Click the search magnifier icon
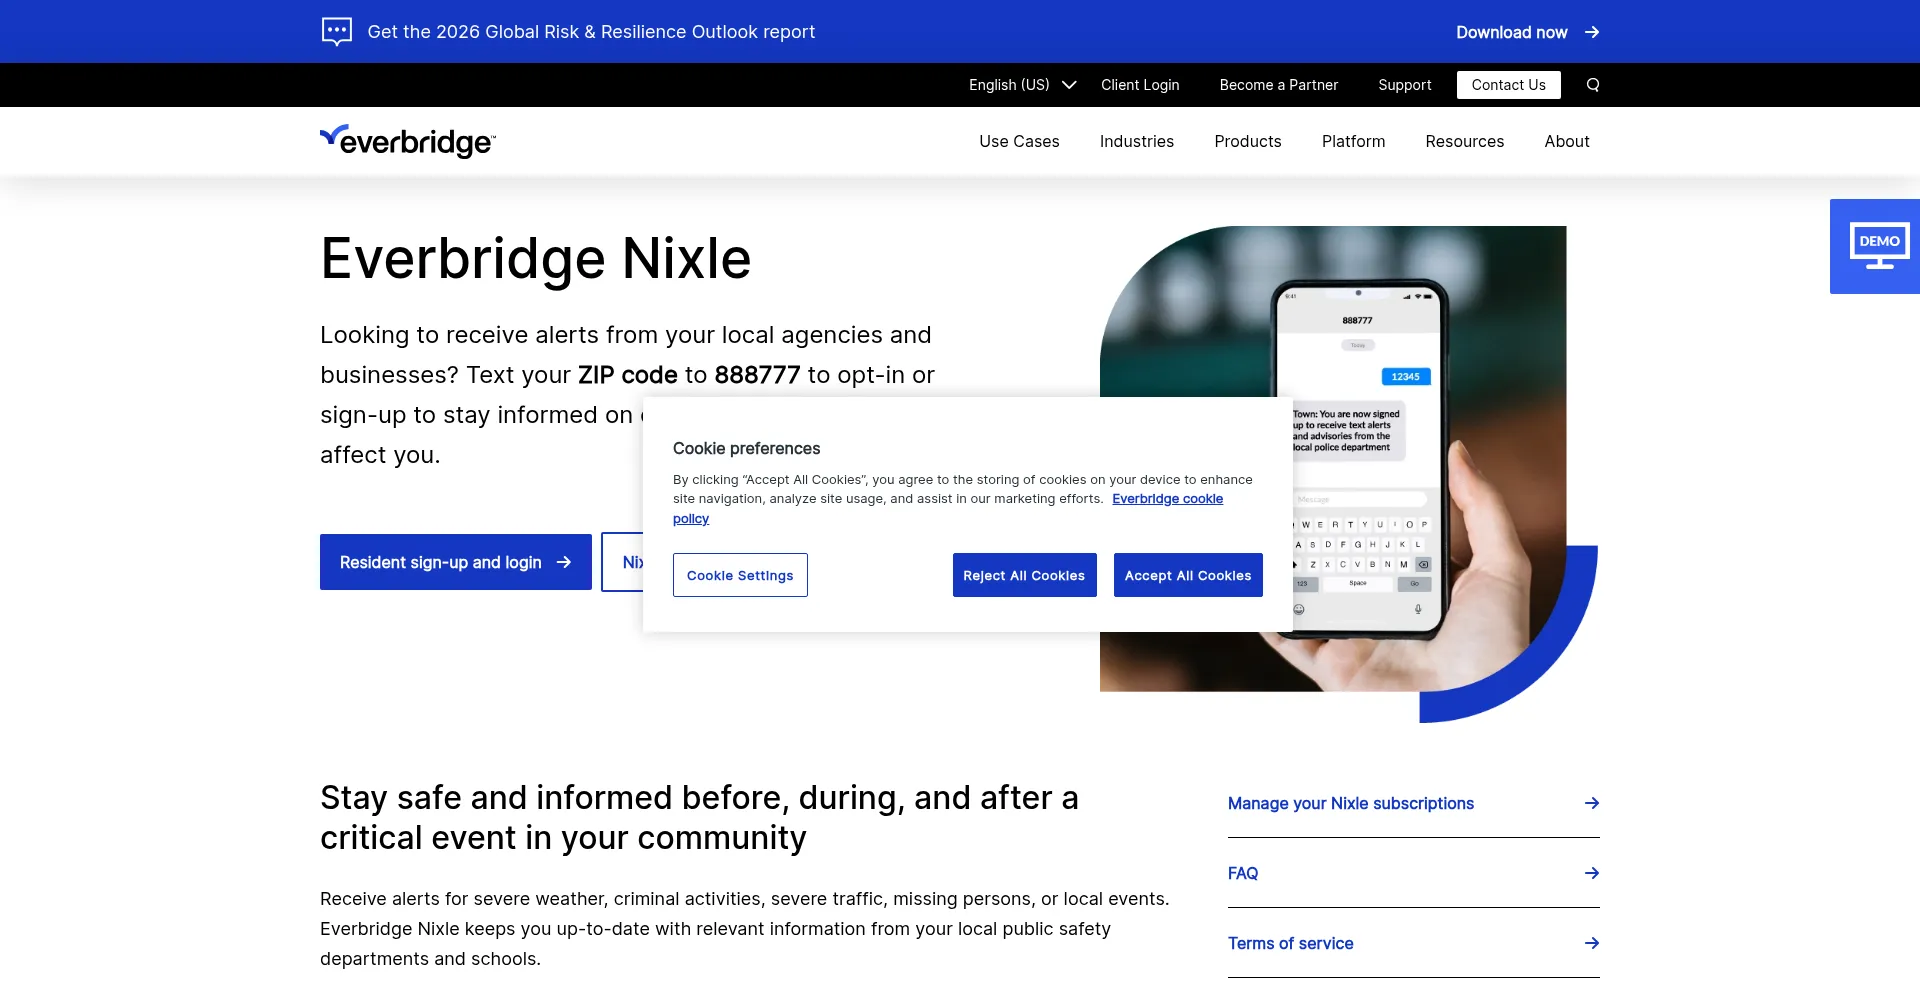 (x=1593, y=85)
